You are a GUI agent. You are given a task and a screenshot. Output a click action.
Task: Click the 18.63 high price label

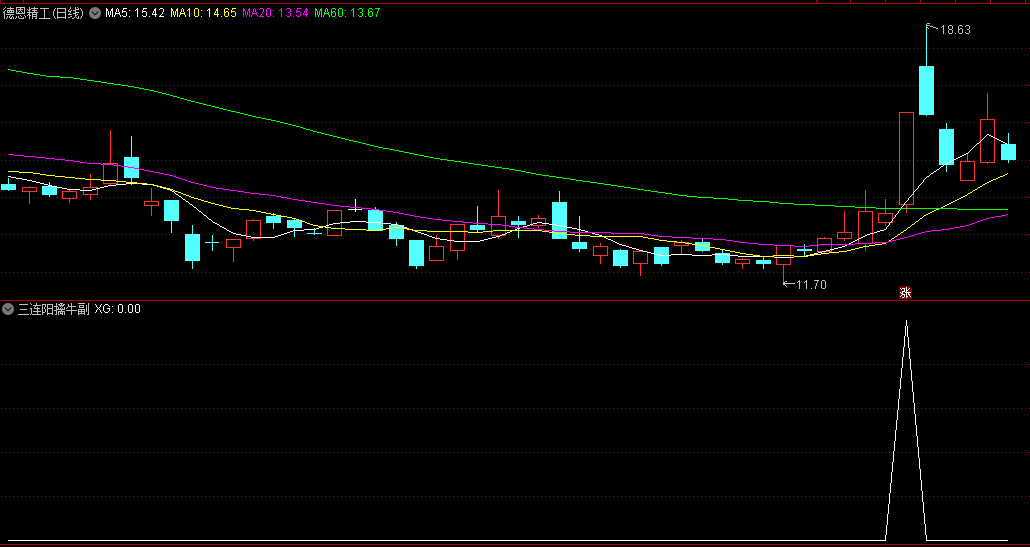(955, 30)
